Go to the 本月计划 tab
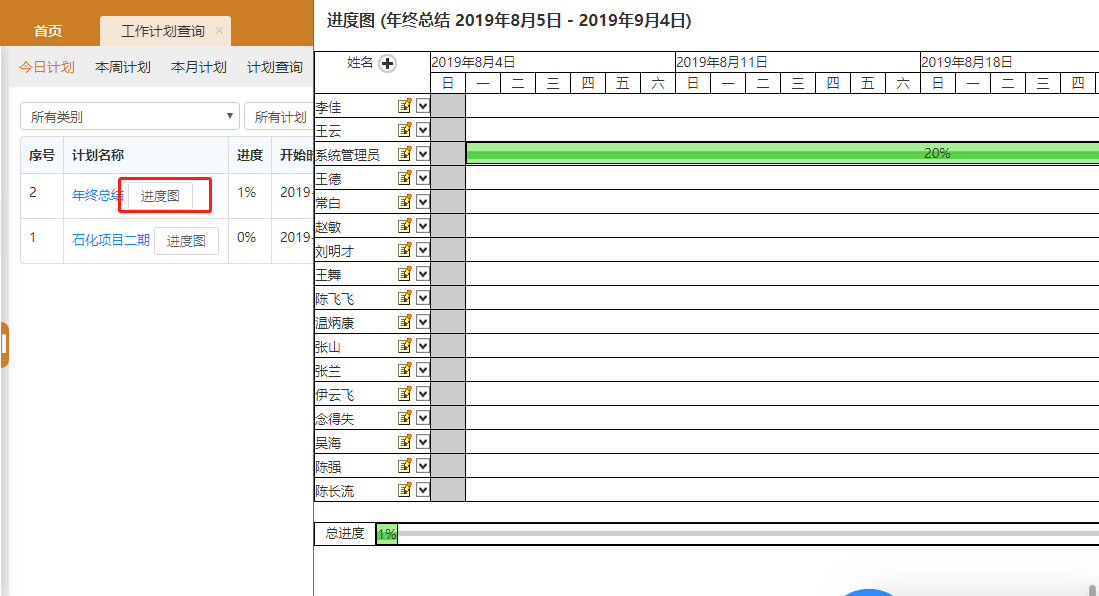The image size is (1099, 596). [x=199, y=68]
